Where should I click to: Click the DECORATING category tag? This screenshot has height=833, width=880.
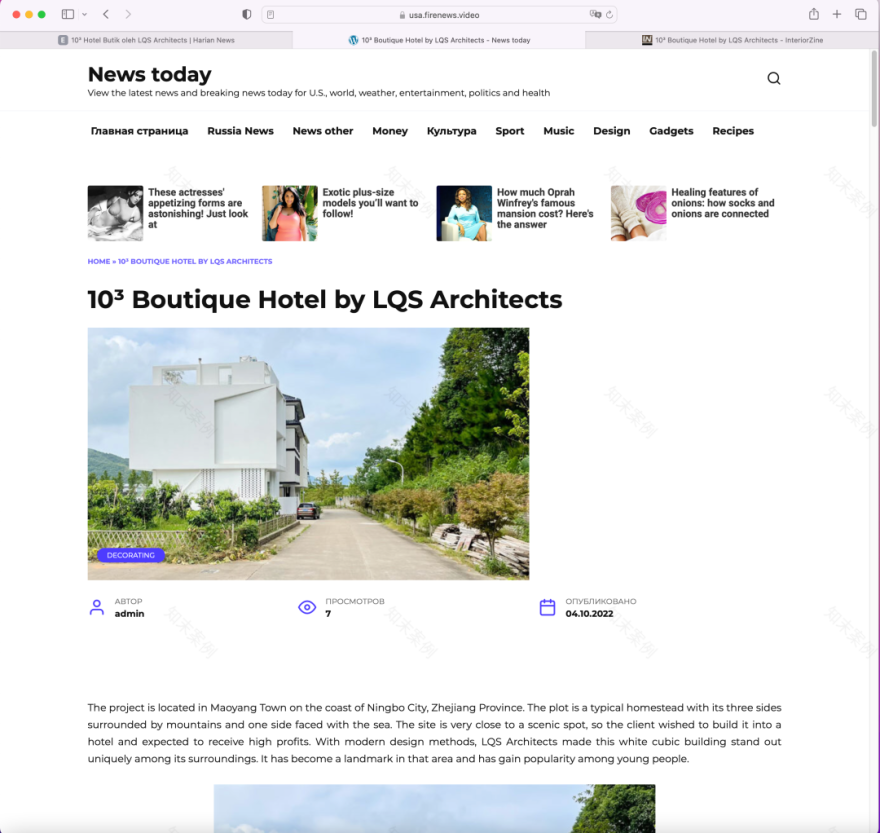[131, 555]
